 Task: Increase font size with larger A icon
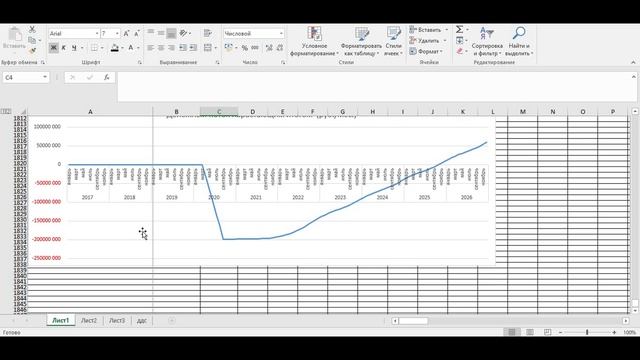coord(127,33)
